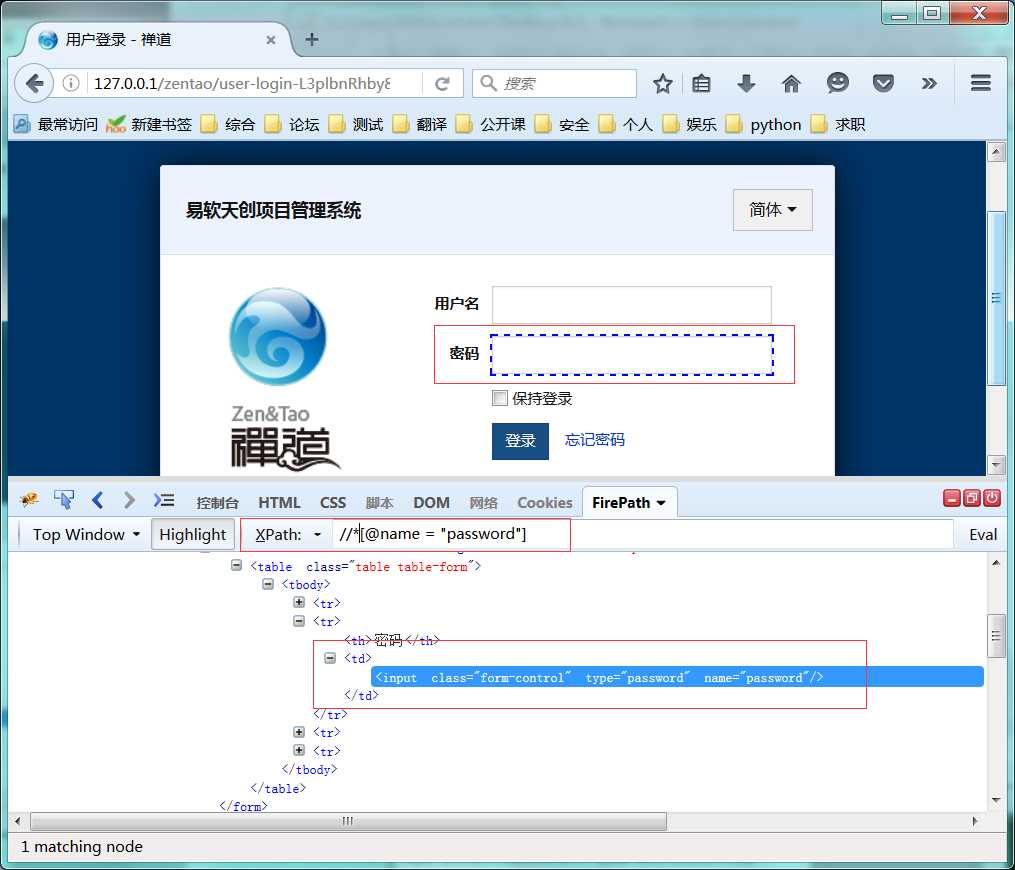1015x870 pixels.
Task: Go back in Firebug panel history
Action: click(97, 500)
